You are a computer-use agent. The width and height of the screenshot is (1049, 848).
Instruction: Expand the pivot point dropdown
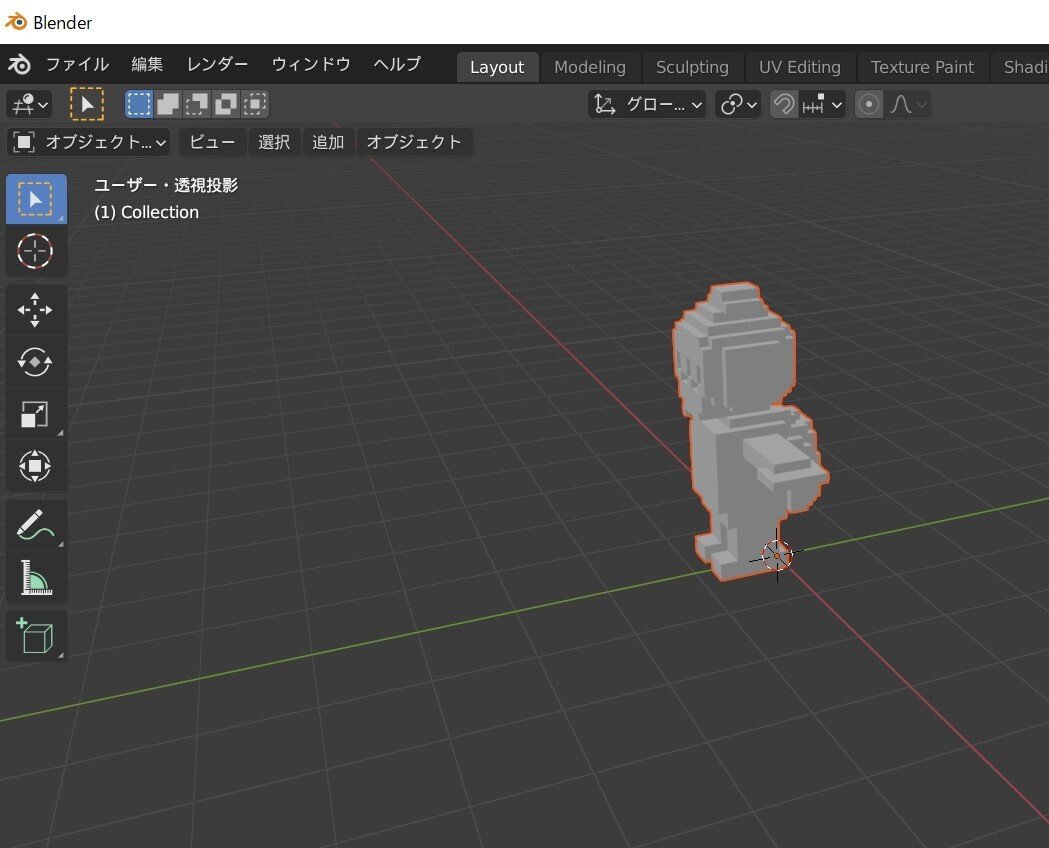click(x=739, y=104)
